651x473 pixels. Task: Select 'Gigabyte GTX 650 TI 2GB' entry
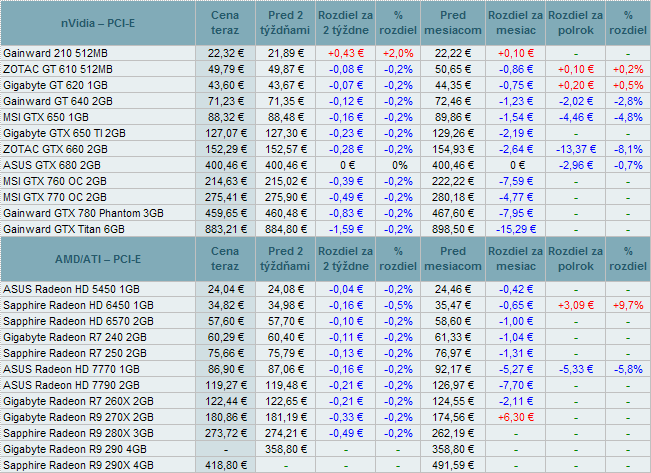click(x=64, y=133)
